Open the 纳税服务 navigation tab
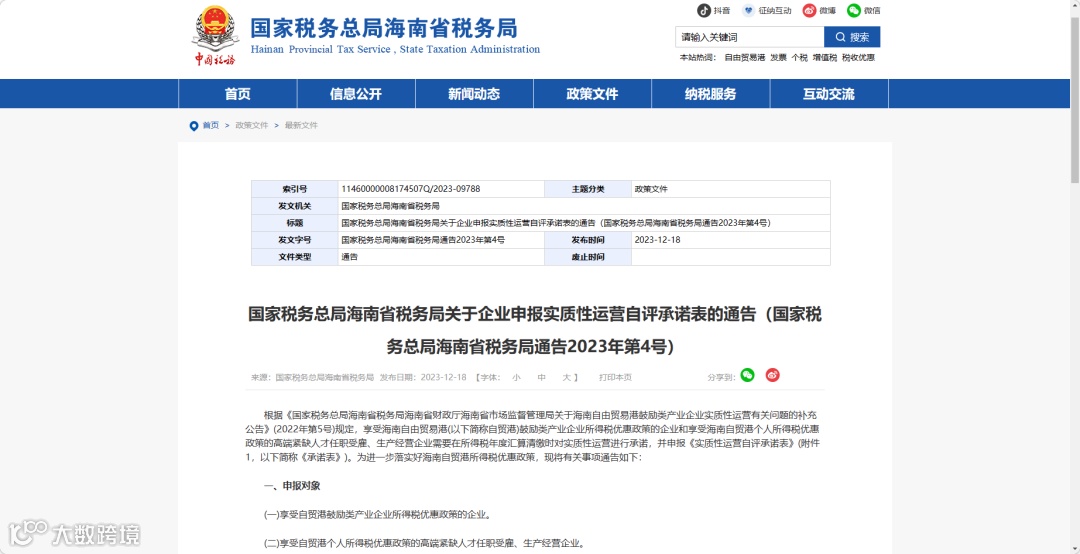1080x554 pixels. point(710,94)
